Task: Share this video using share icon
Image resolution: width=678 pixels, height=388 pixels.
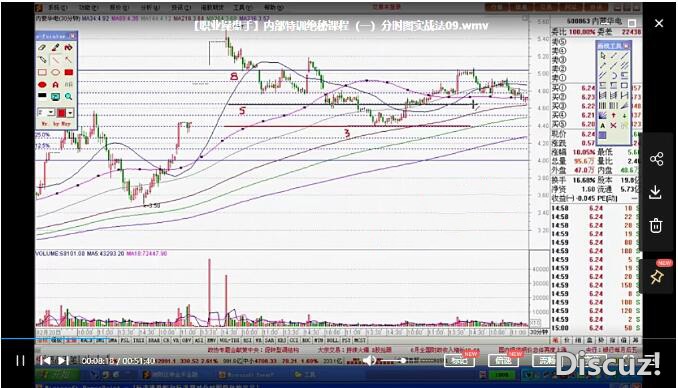Action: coord(656,159)
